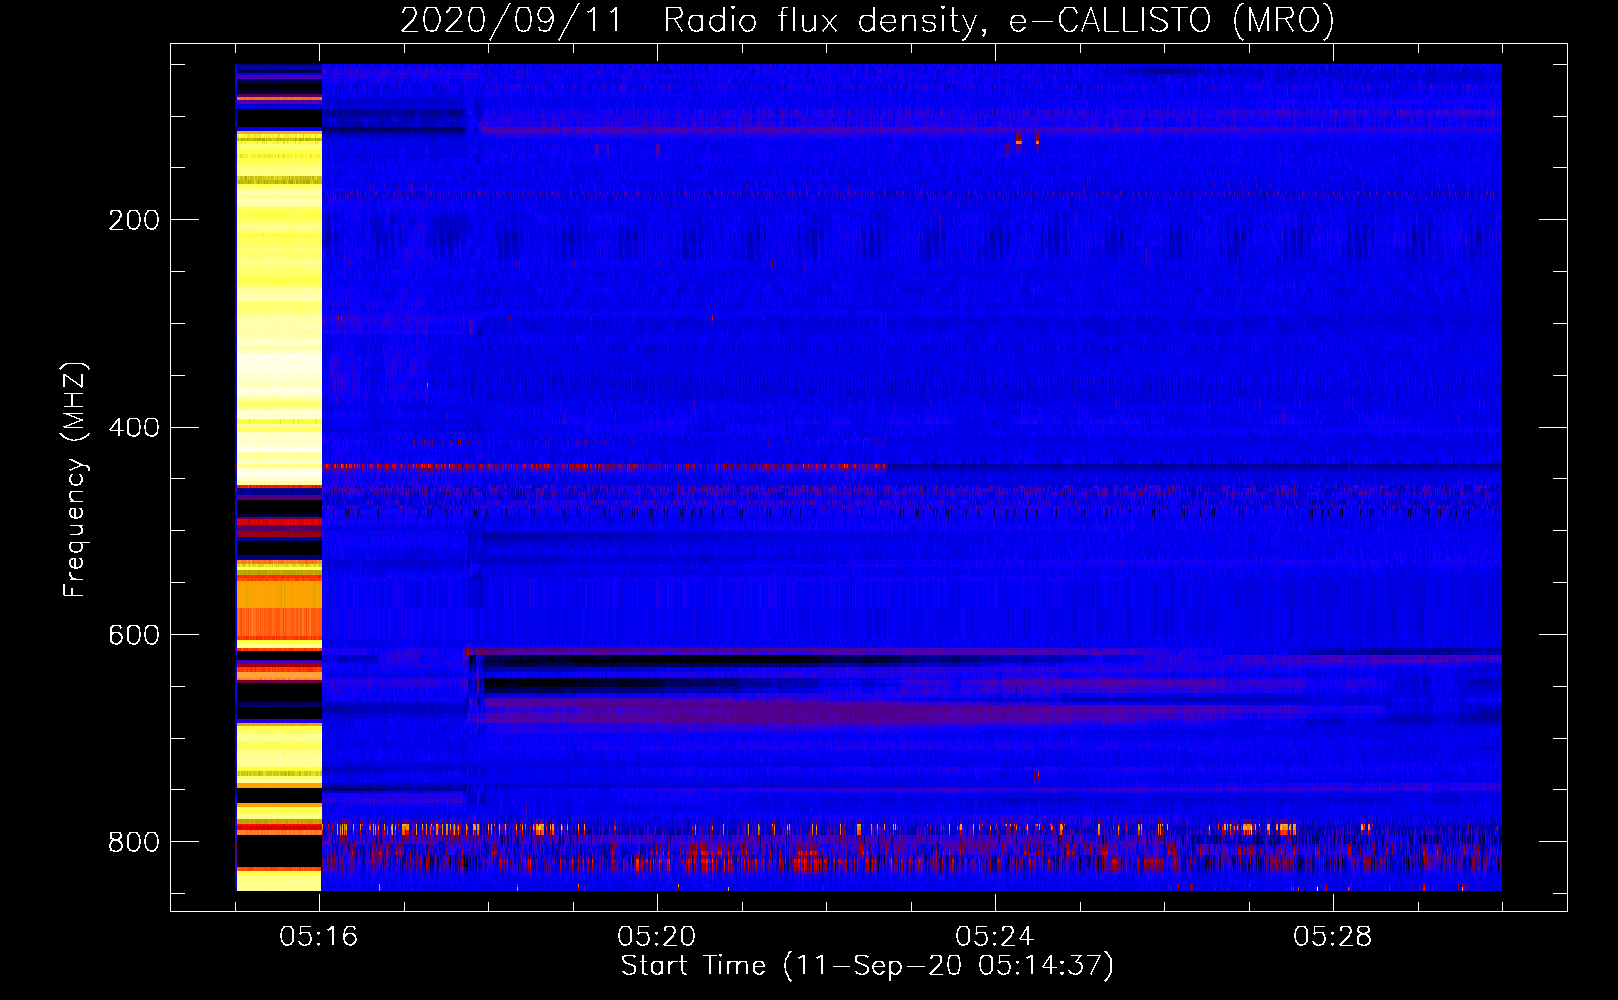Select the 600 frequency tick label

coord(134,636)
